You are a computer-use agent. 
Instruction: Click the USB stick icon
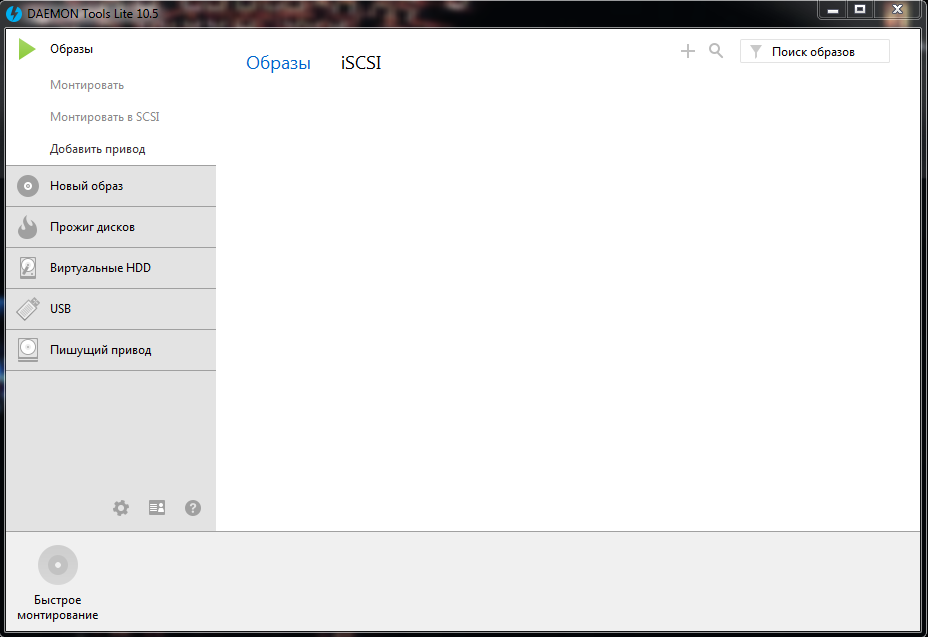click(28, 308)
